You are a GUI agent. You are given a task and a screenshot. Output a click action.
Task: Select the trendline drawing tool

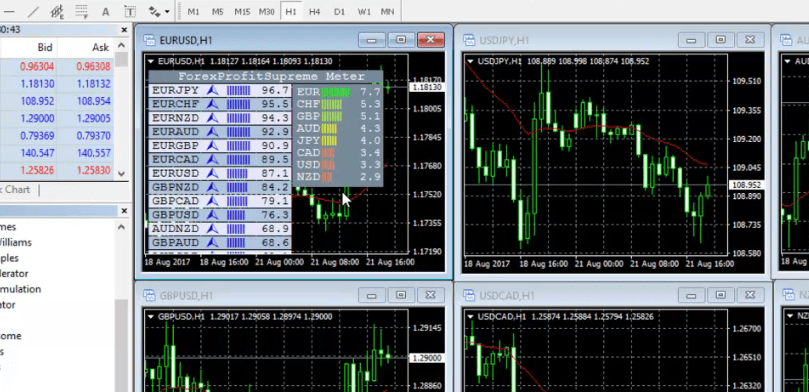(34, 11)
